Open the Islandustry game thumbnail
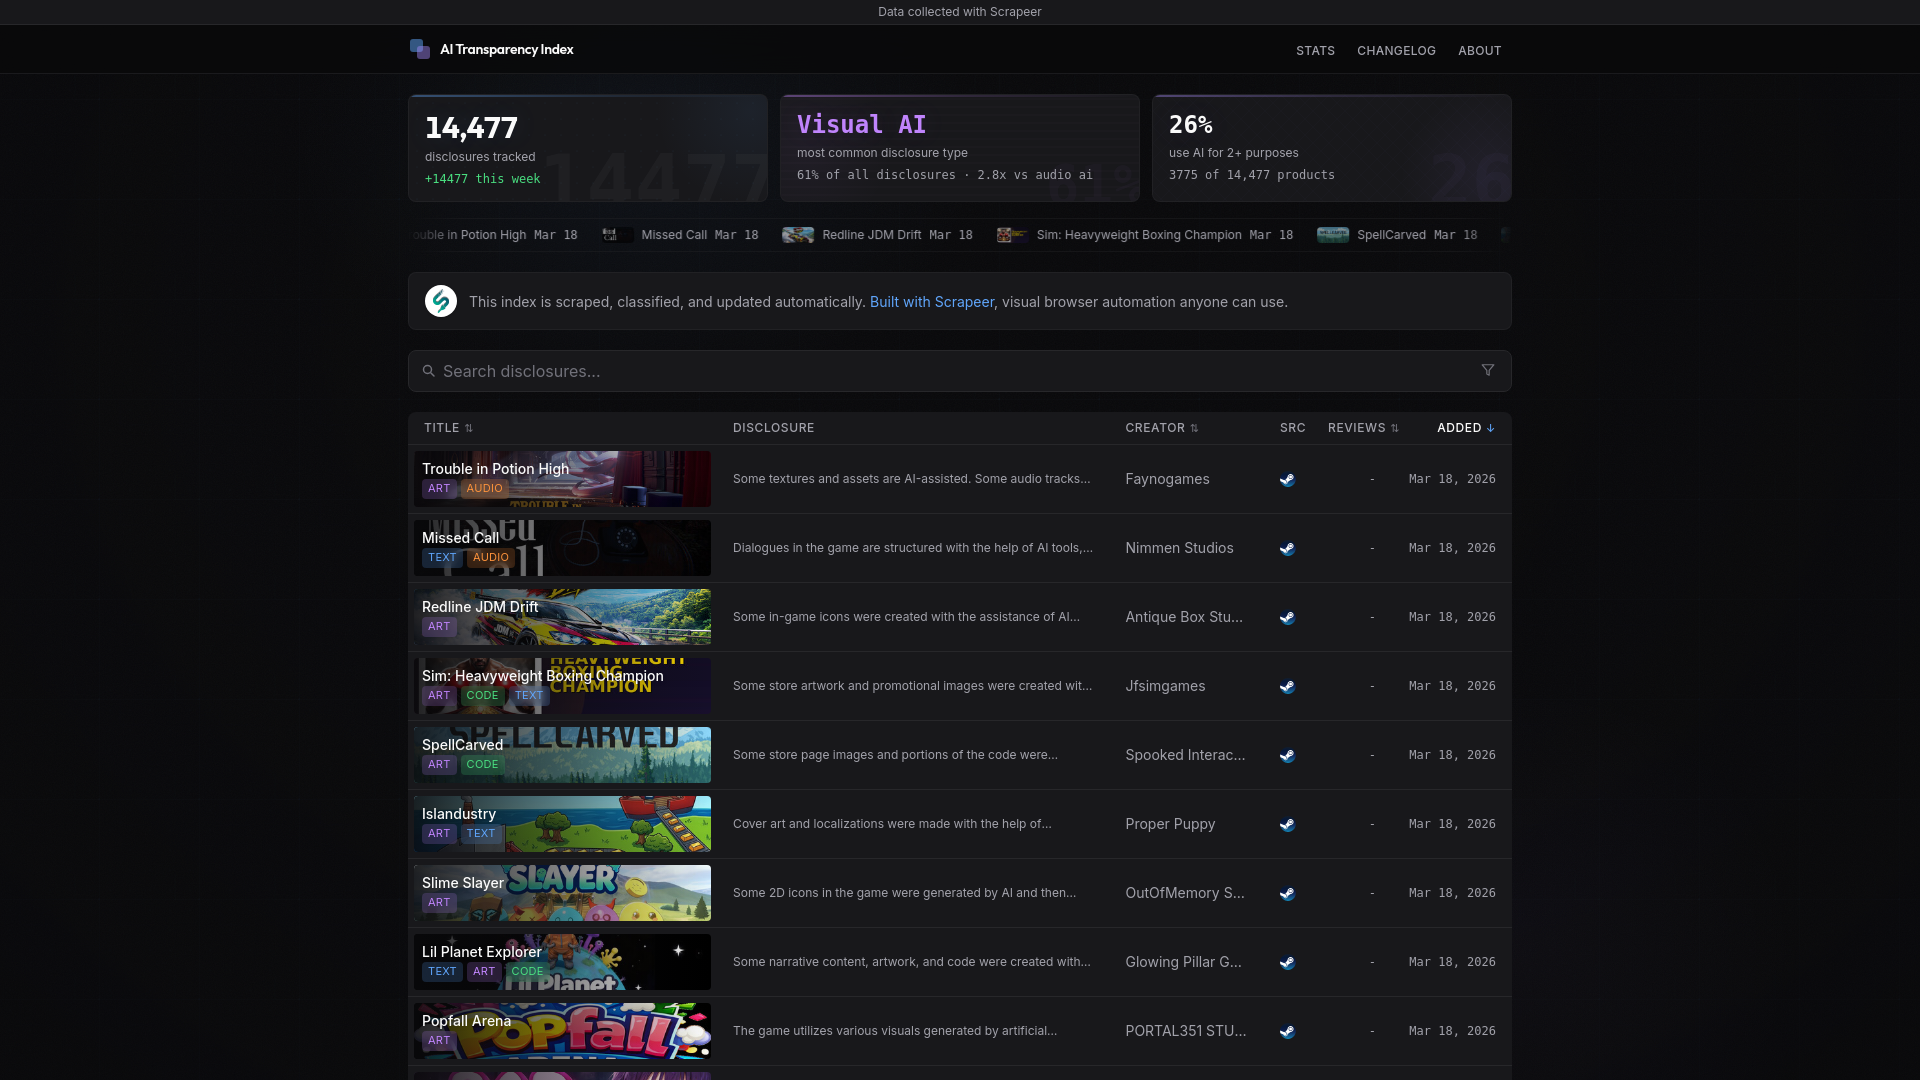This screenshot has width=1920, height=1080. [600, 824]
